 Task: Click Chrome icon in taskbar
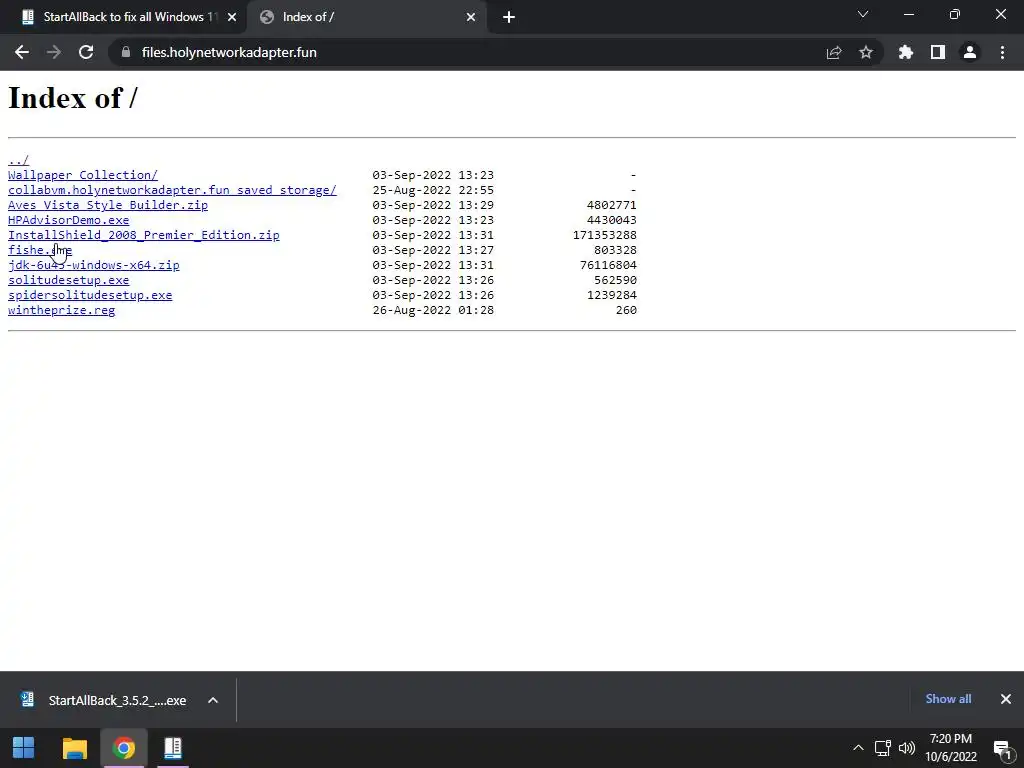click(x=123, y=748)
